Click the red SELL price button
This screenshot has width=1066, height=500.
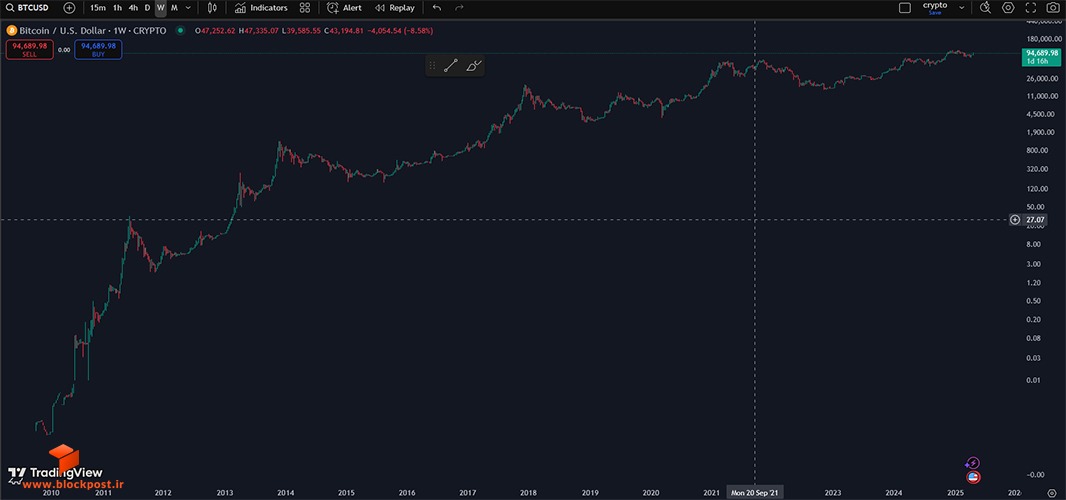[29, 49]
